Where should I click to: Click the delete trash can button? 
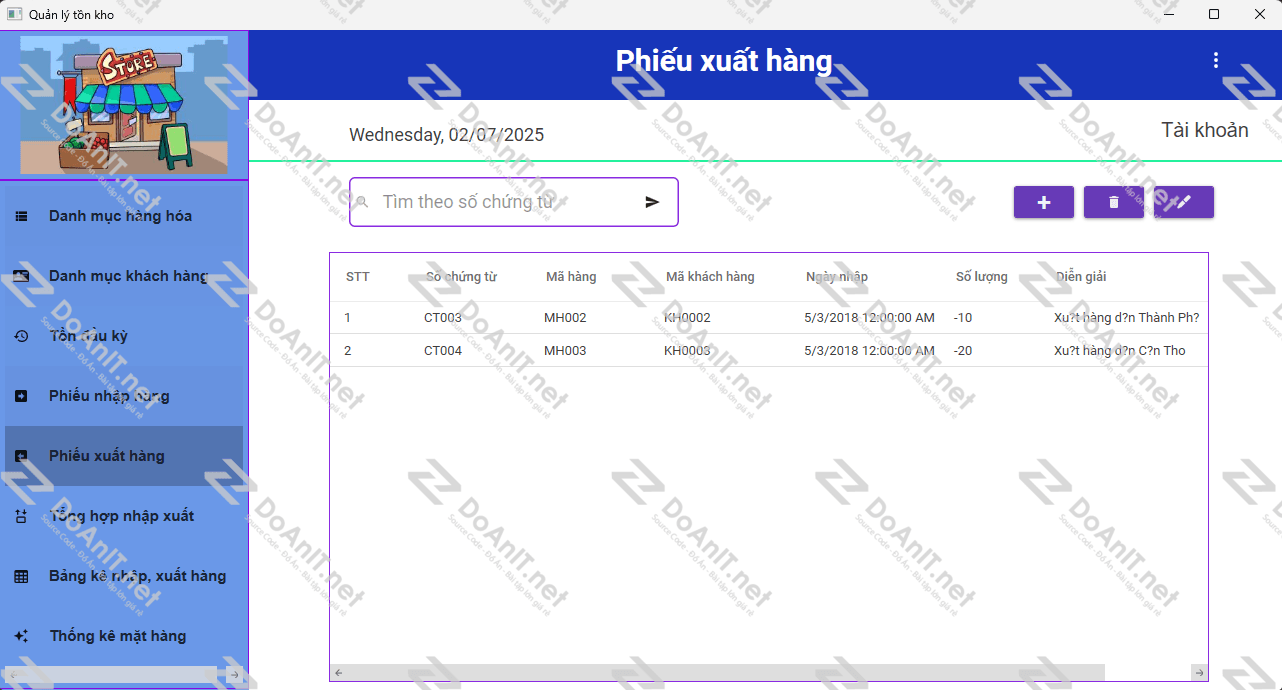(1114, 202)
